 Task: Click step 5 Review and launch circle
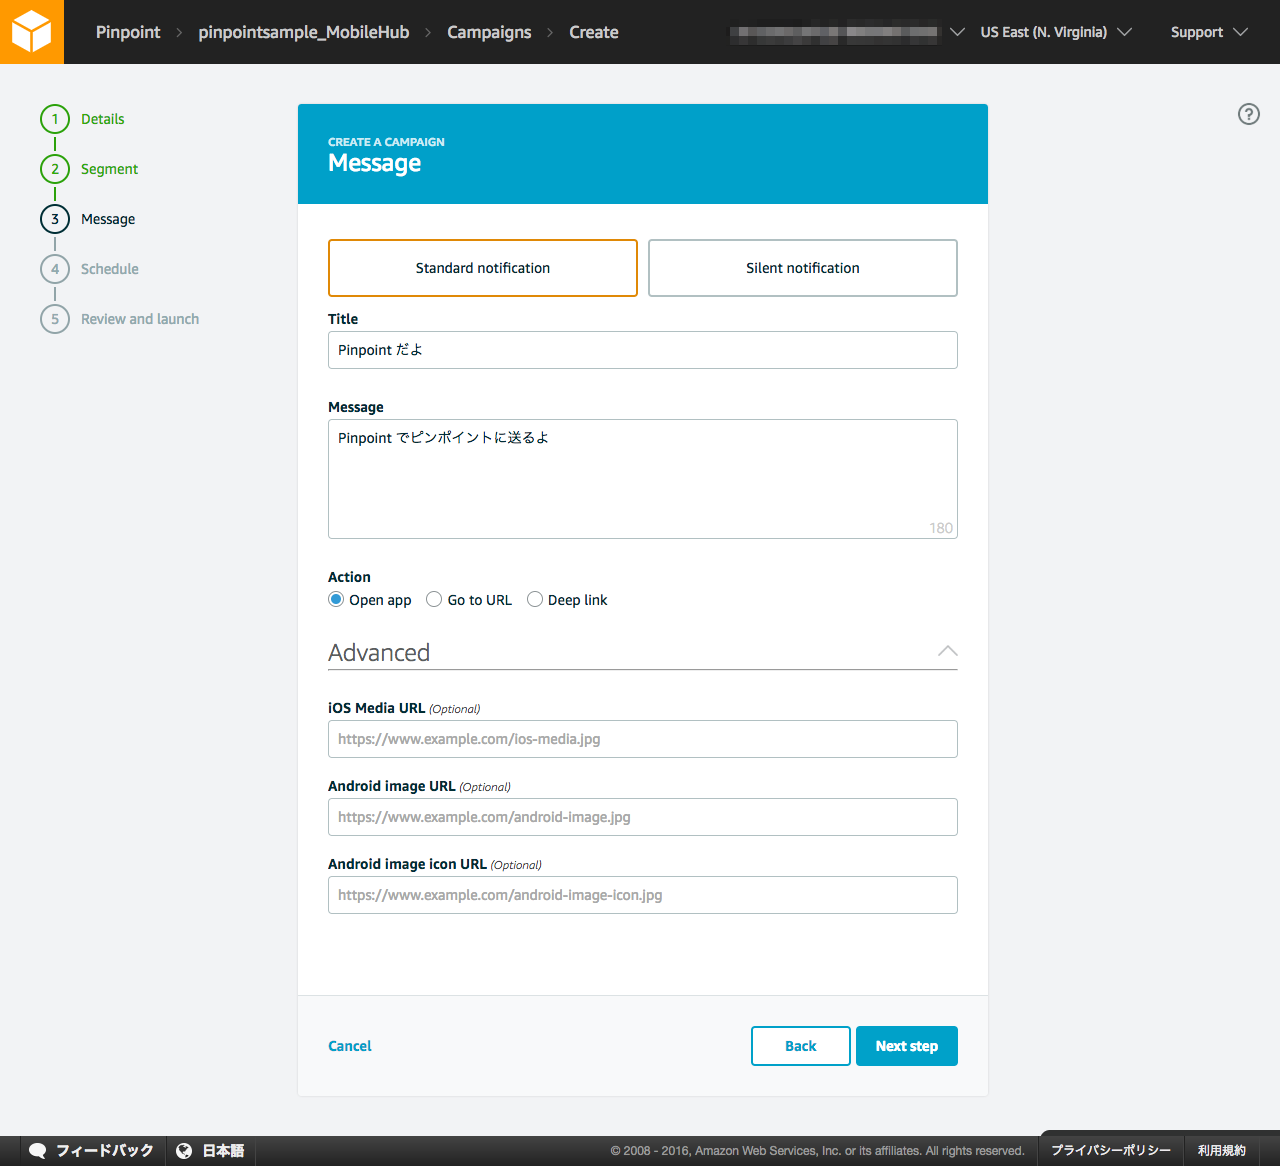[55, 319]
